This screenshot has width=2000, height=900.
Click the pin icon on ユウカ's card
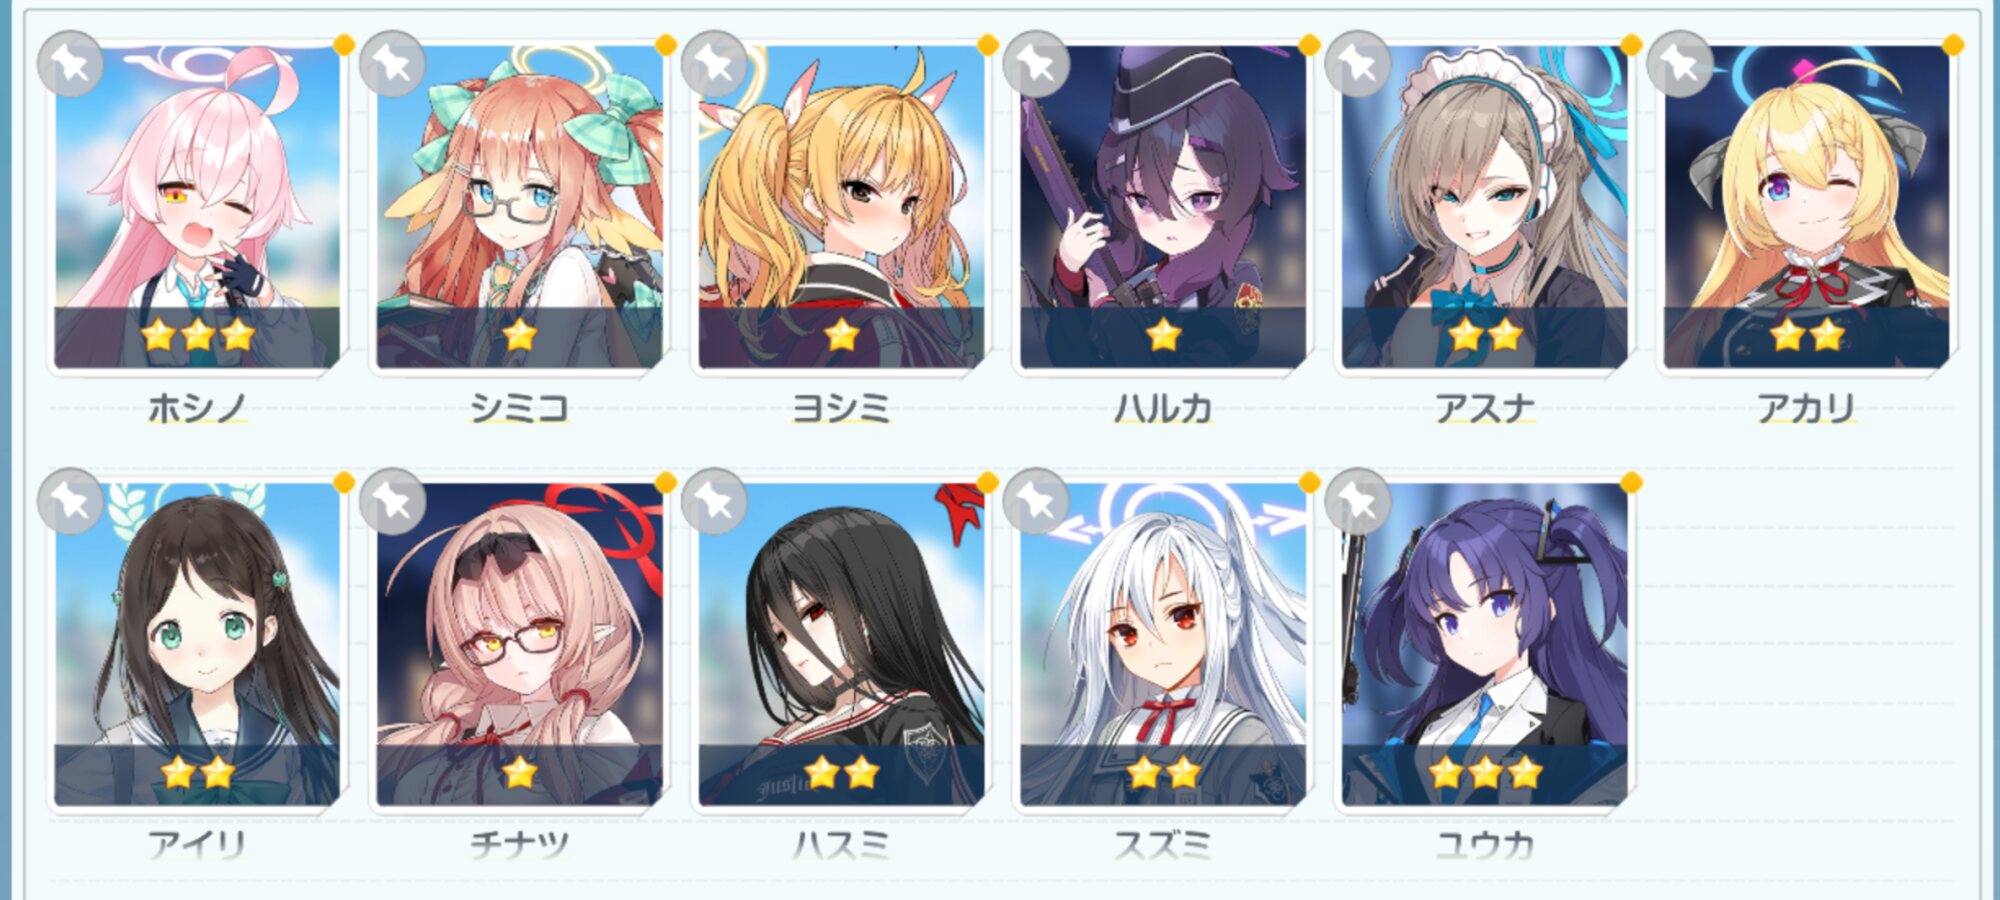pos(1359,501)
